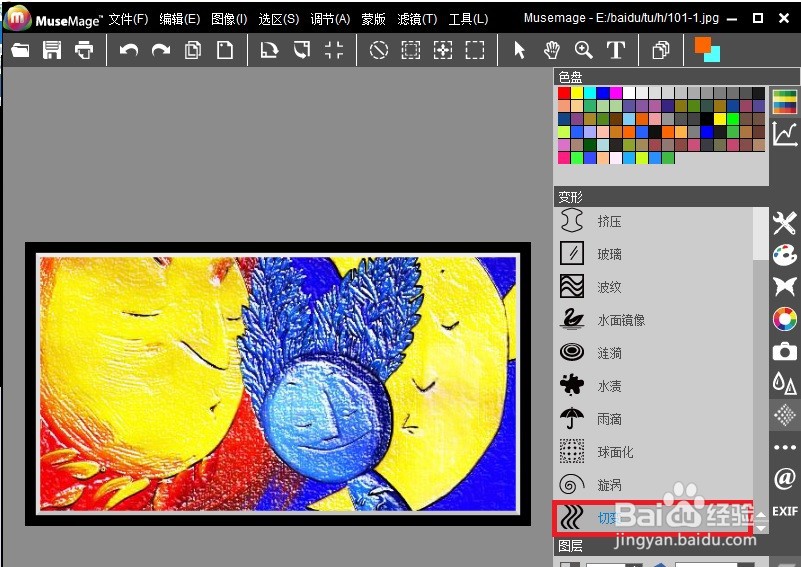Undo the last action

point(129,50)
